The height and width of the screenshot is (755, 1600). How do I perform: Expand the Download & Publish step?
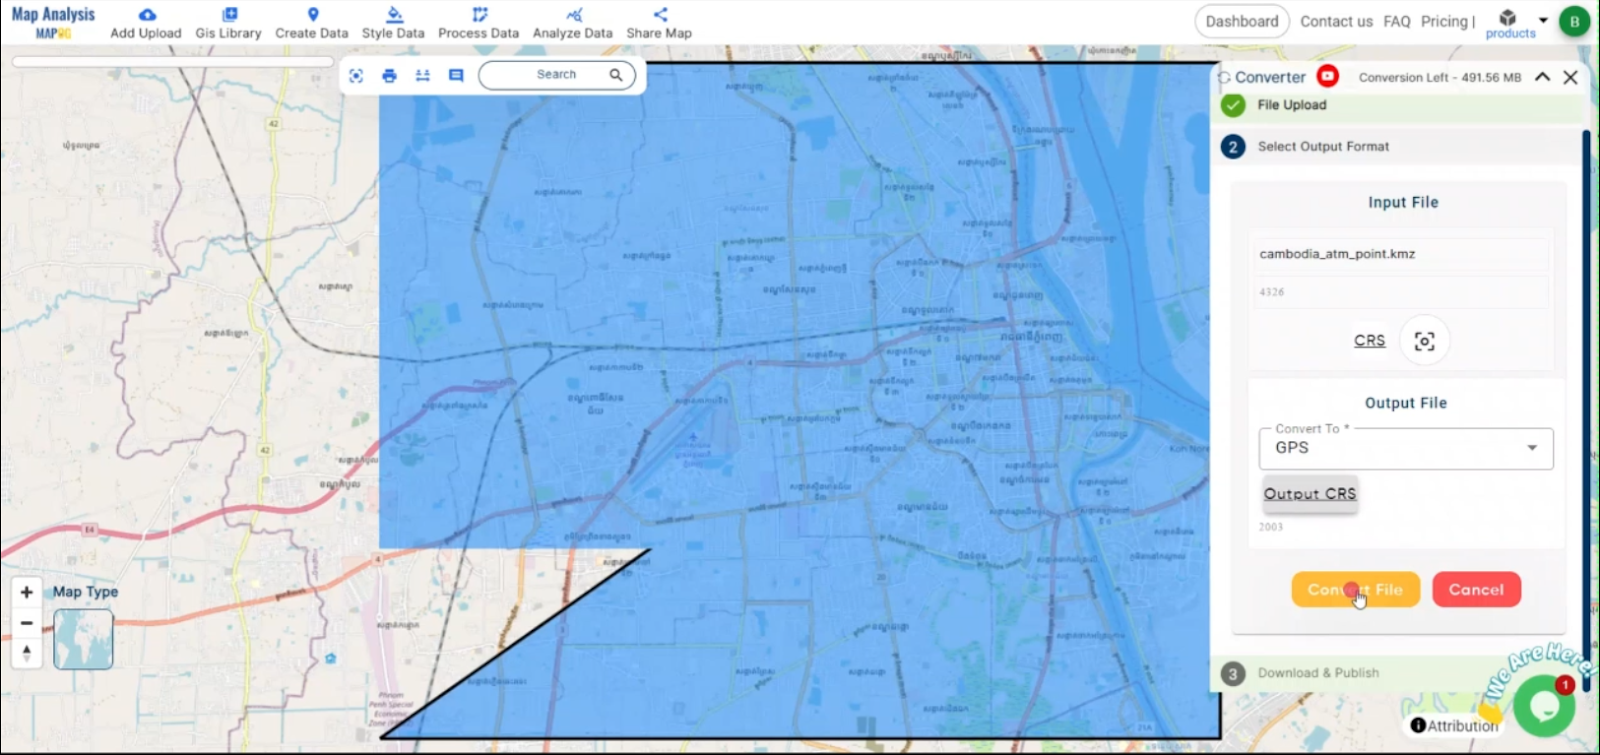point(1398,673)
